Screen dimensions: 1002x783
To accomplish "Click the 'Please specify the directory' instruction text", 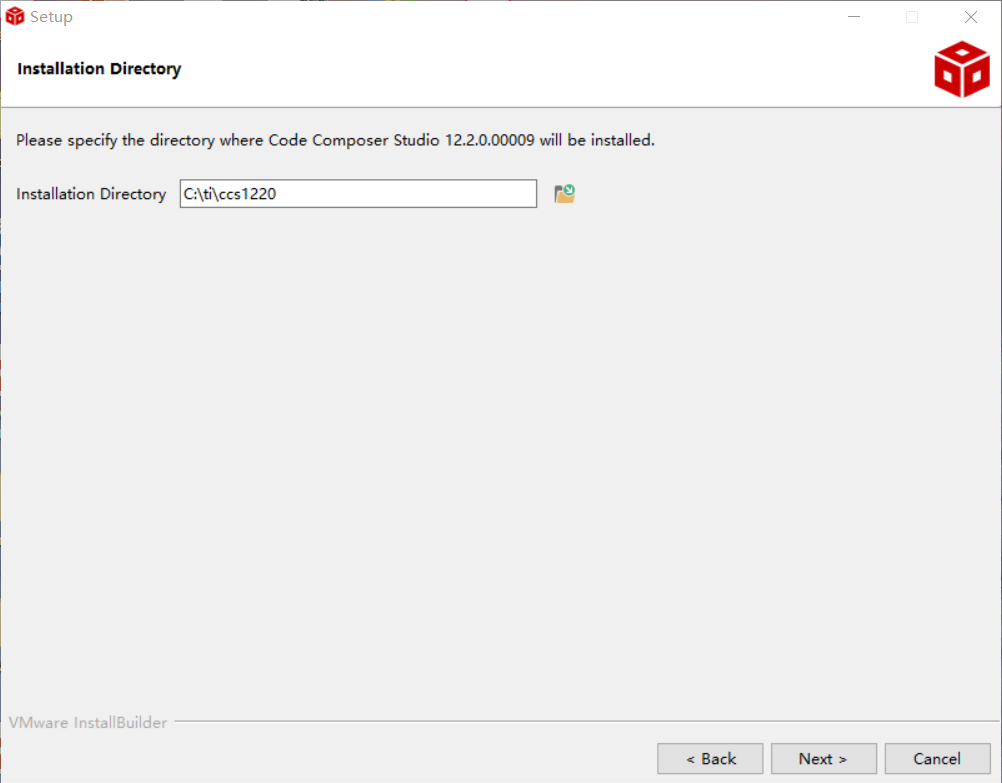I will 335,140.
